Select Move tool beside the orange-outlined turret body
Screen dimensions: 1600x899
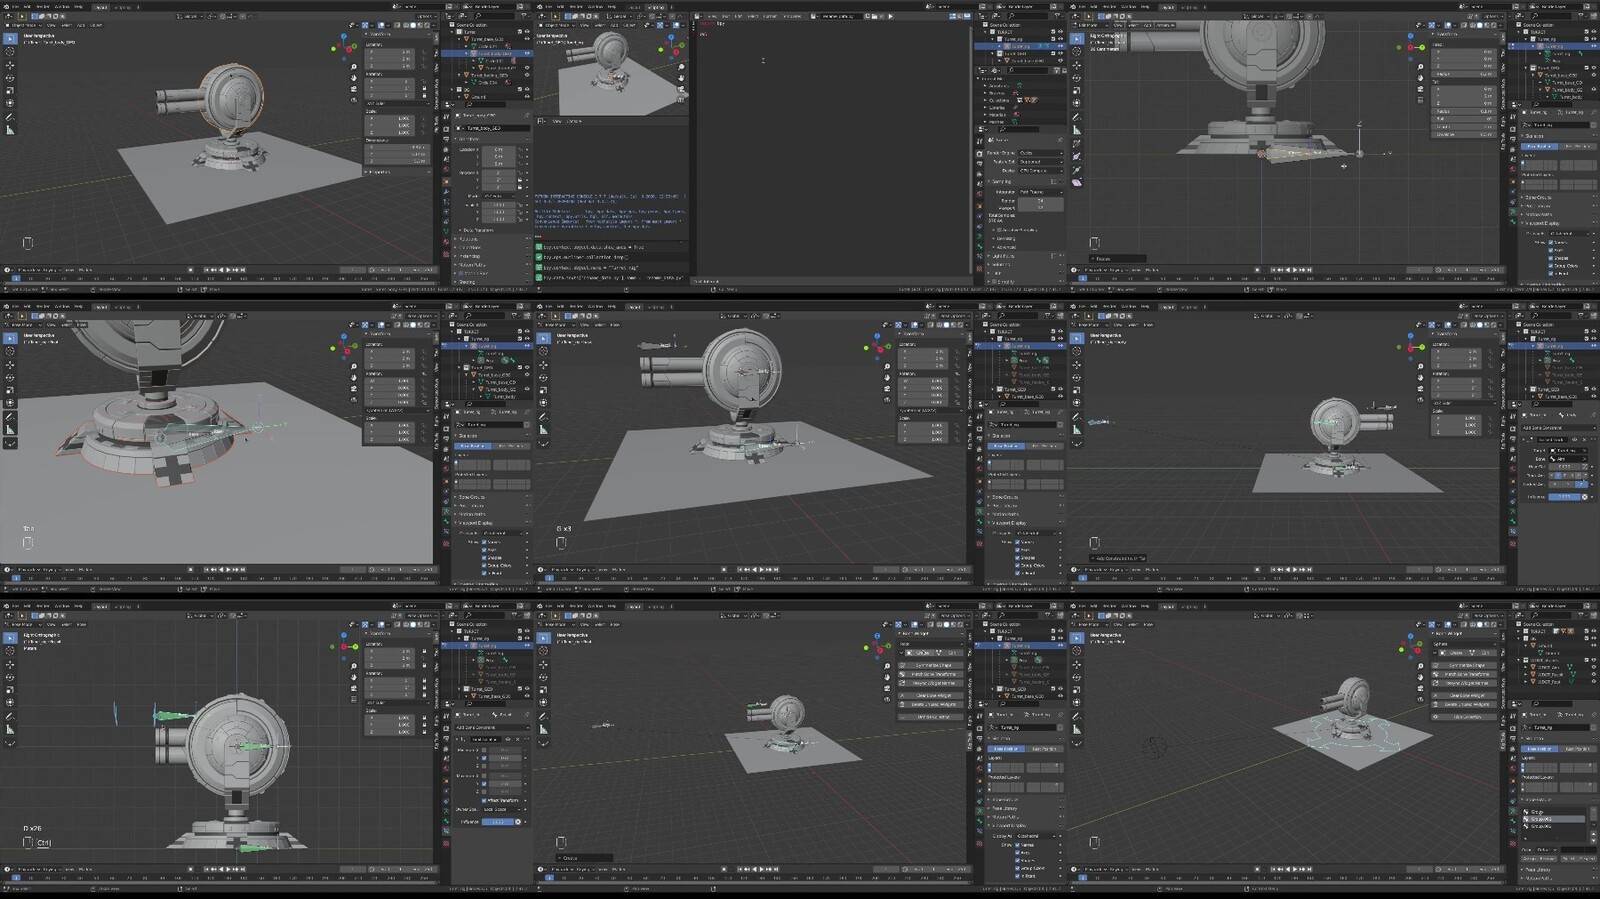pyautogui.click(x=10, y=65)
